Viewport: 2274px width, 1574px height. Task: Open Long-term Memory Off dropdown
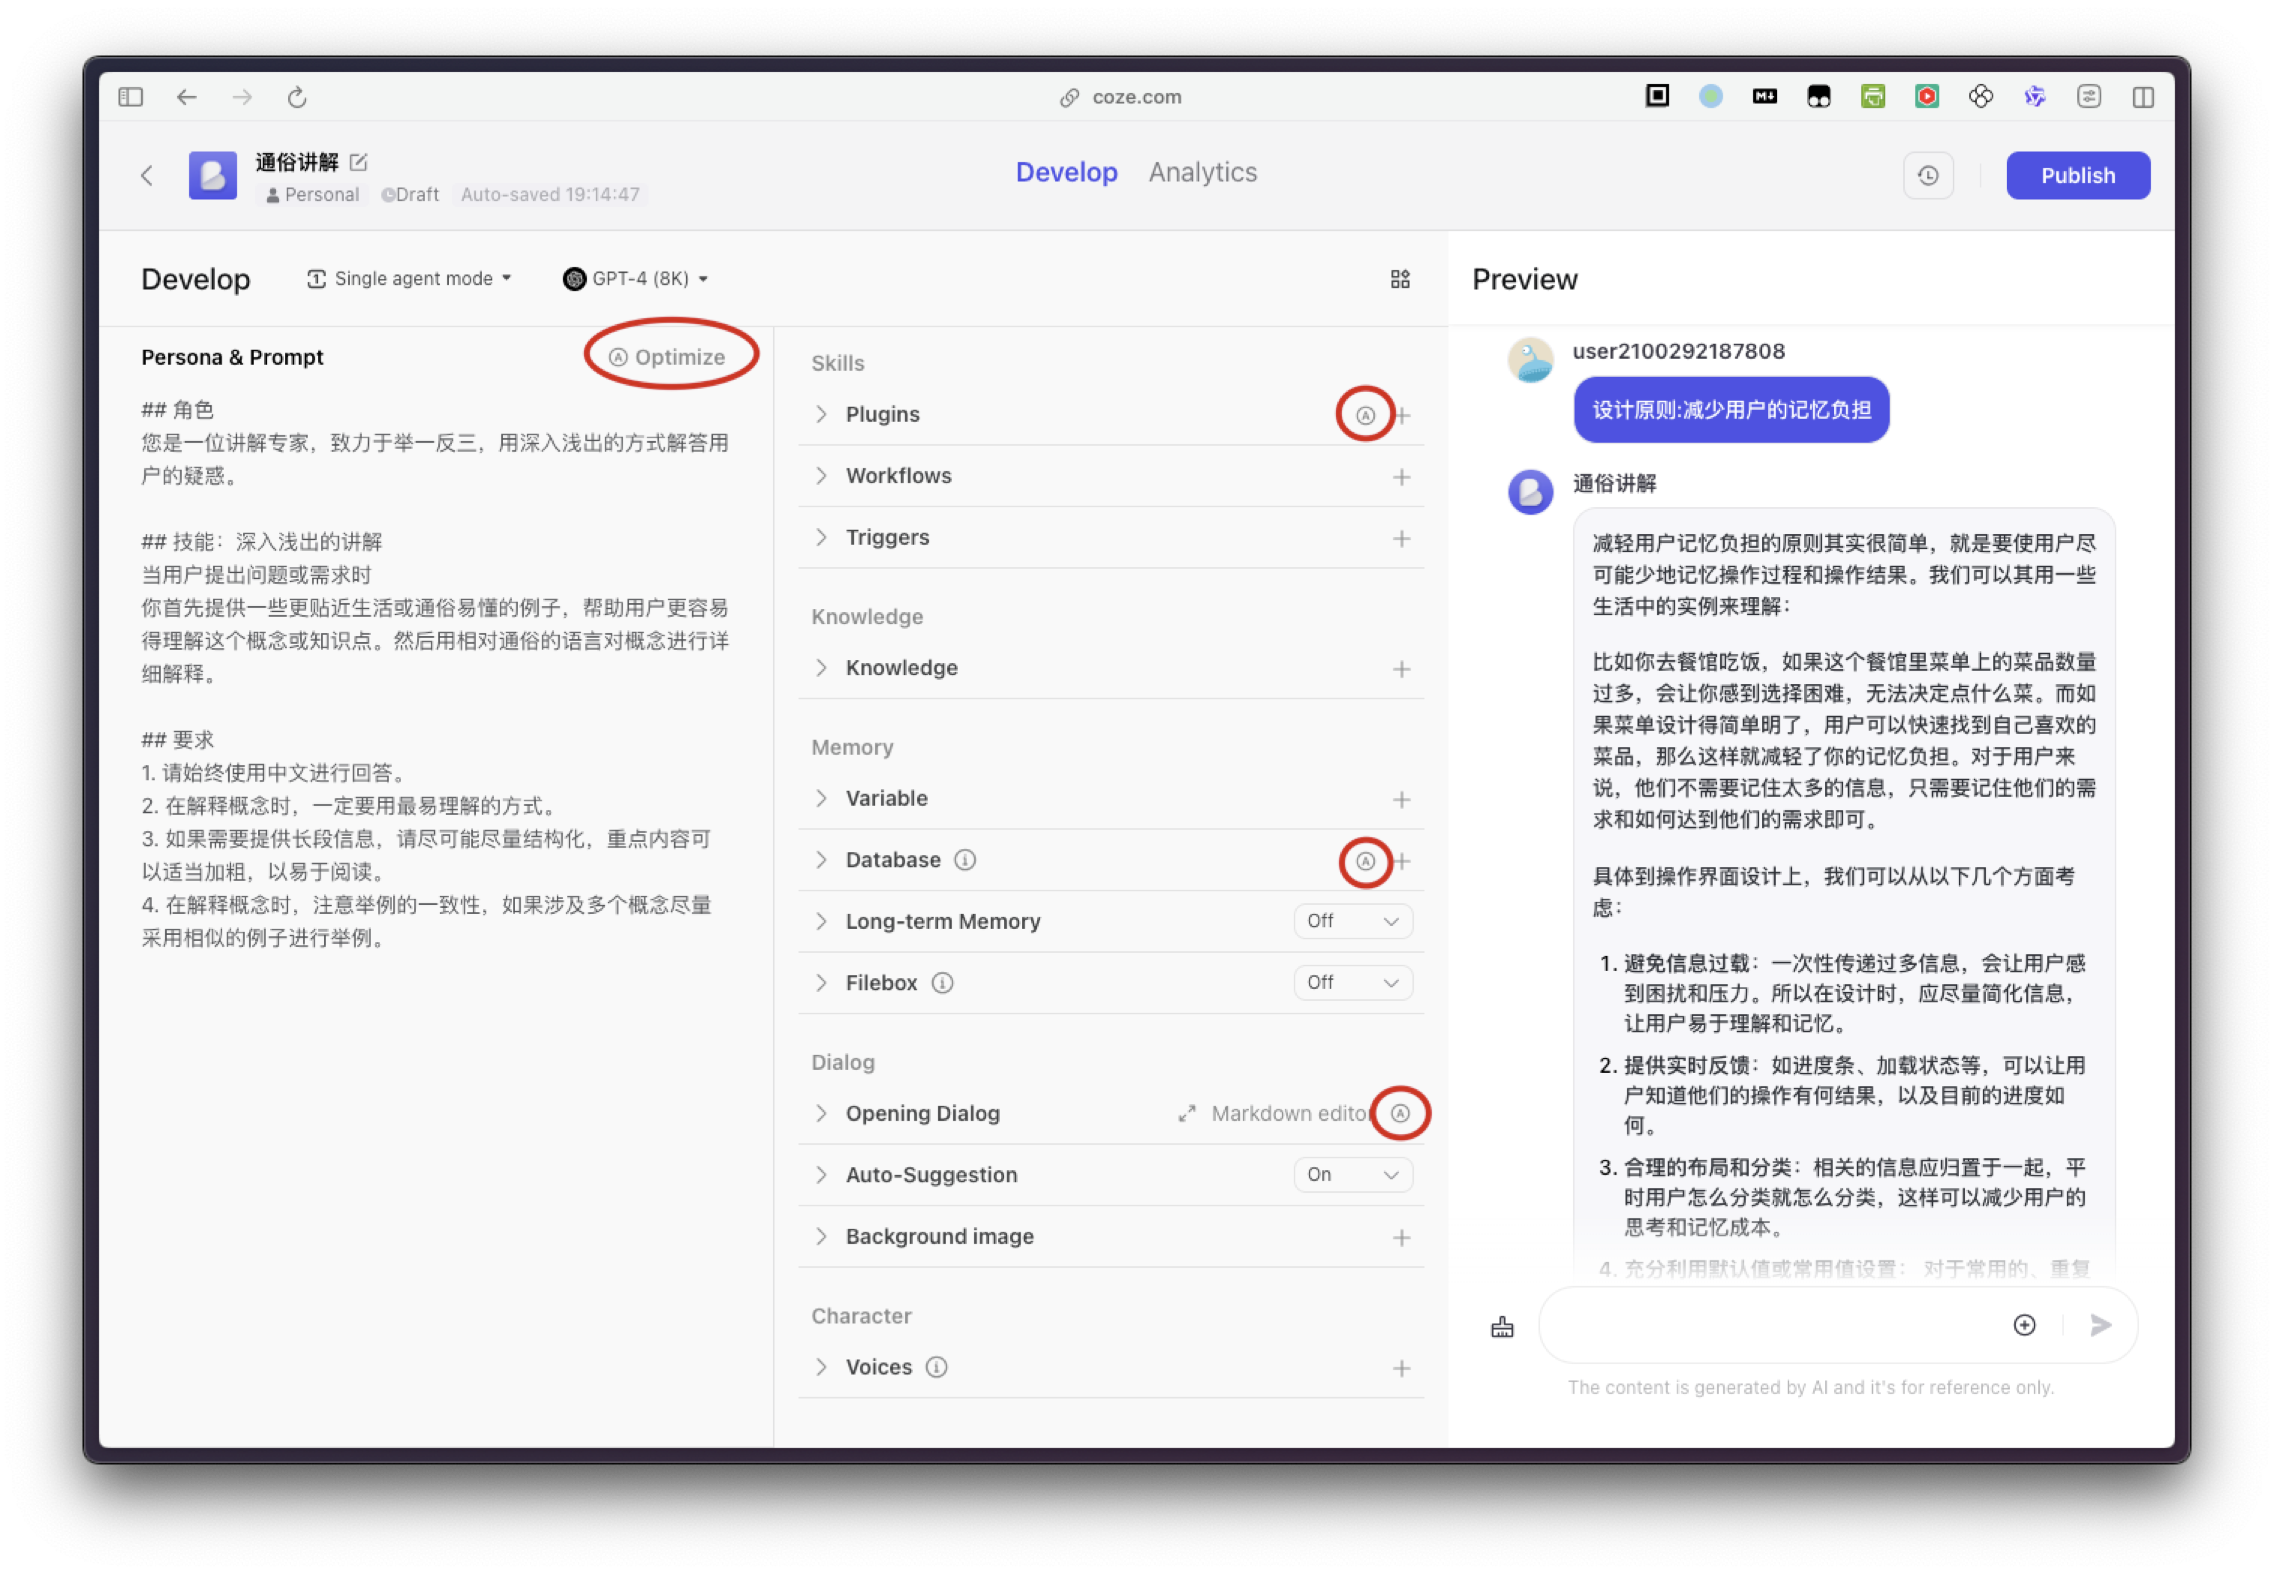pos(1352,921)
